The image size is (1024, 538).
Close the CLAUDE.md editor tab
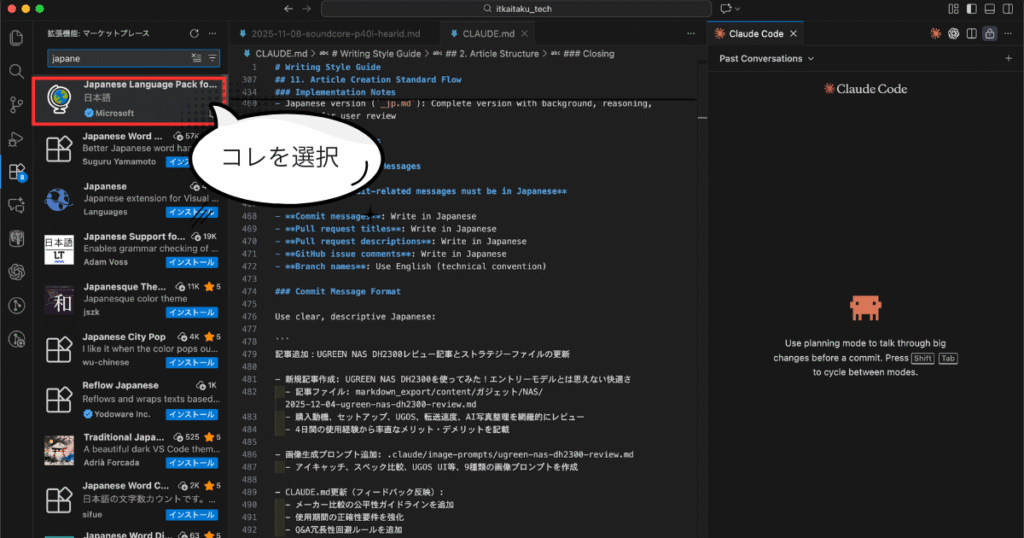(x=524, y=33)
